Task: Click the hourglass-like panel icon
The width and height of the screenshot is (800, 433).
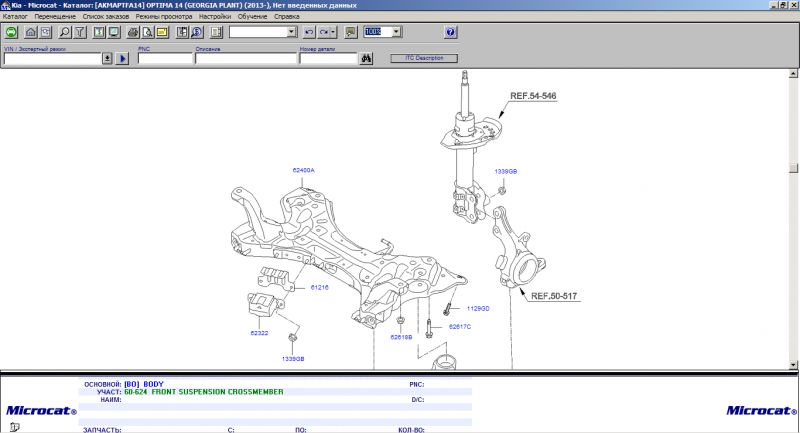Action: click(x=99, y=32)
